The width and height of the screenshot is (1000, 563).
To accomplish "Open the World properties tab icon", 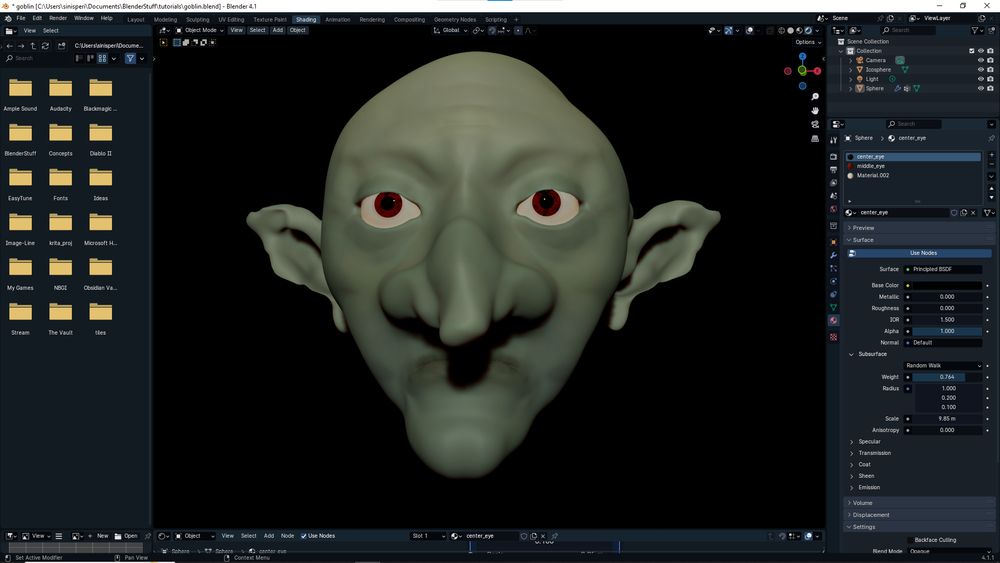I will pos(834,208).
